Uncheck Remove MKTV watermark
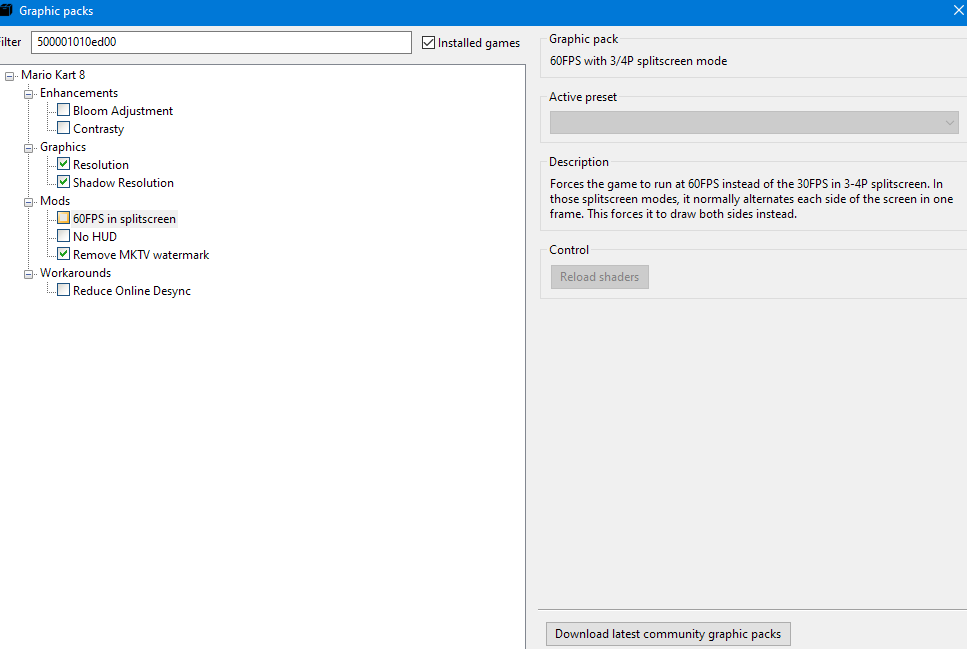The image size is (967, 649). click(x=64, y=254)
